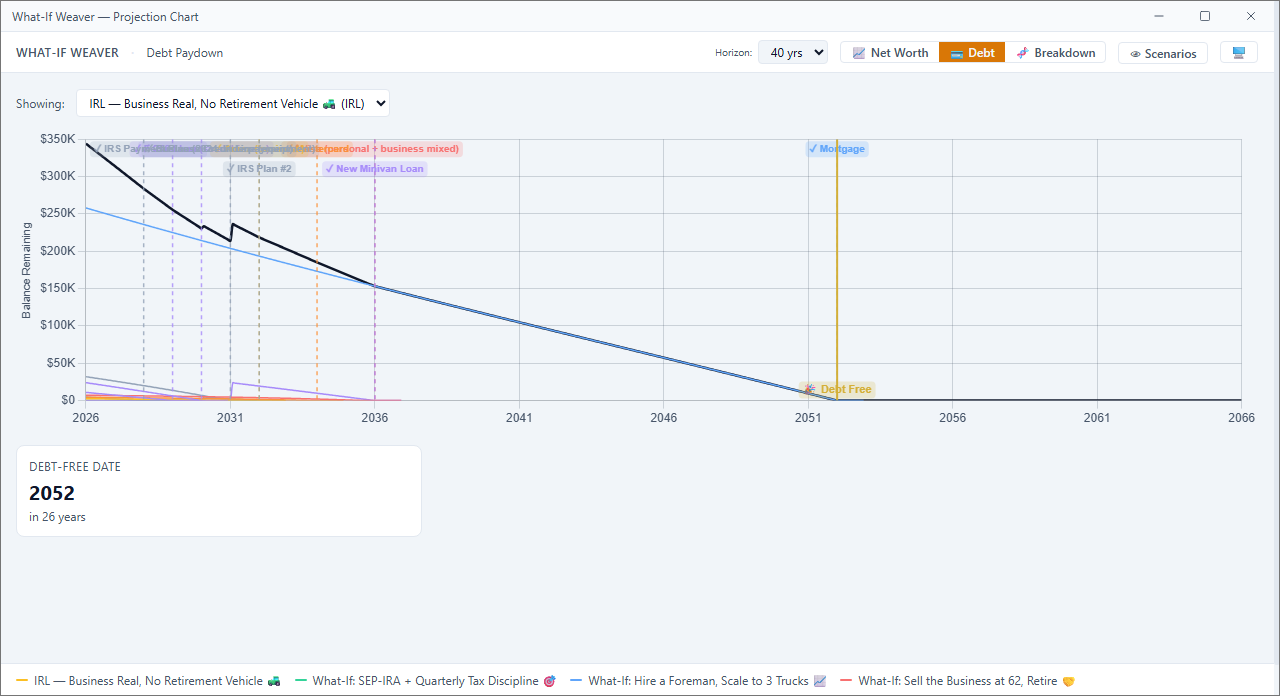Click the 2031 x-axis label

coord(230,418)
